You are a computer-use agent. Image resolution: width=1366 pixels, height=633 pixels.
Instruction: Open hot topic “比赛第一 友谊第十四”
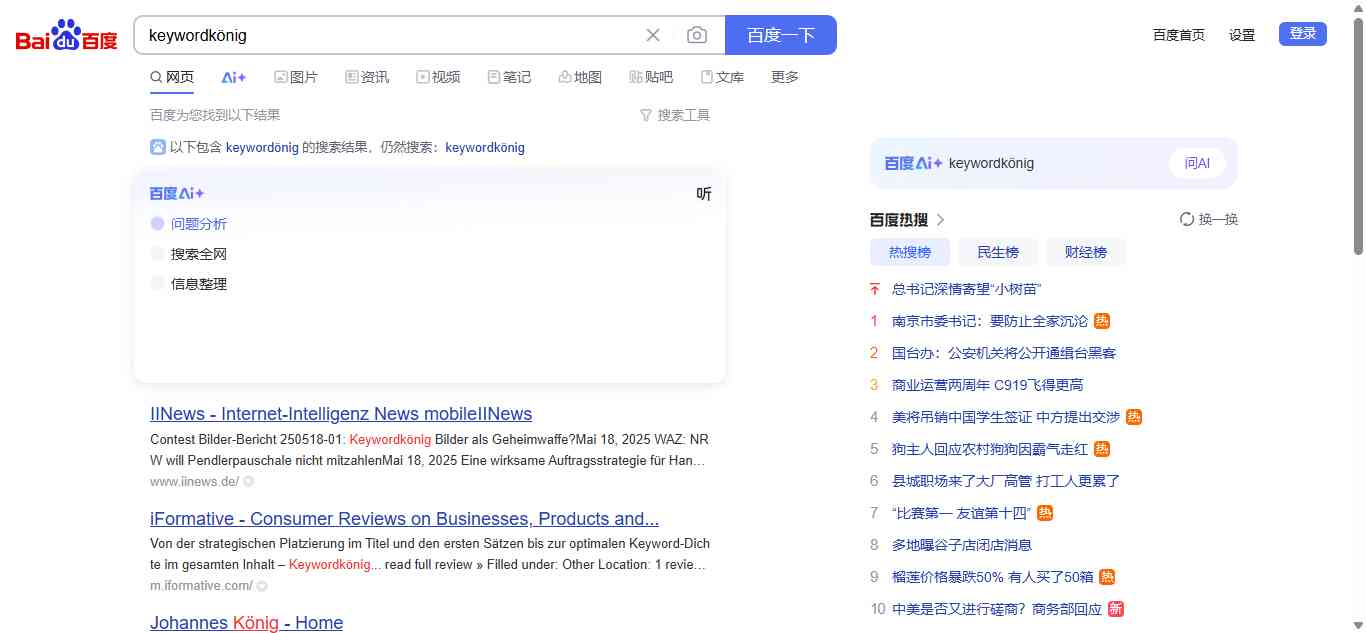(x=961, y=513)
